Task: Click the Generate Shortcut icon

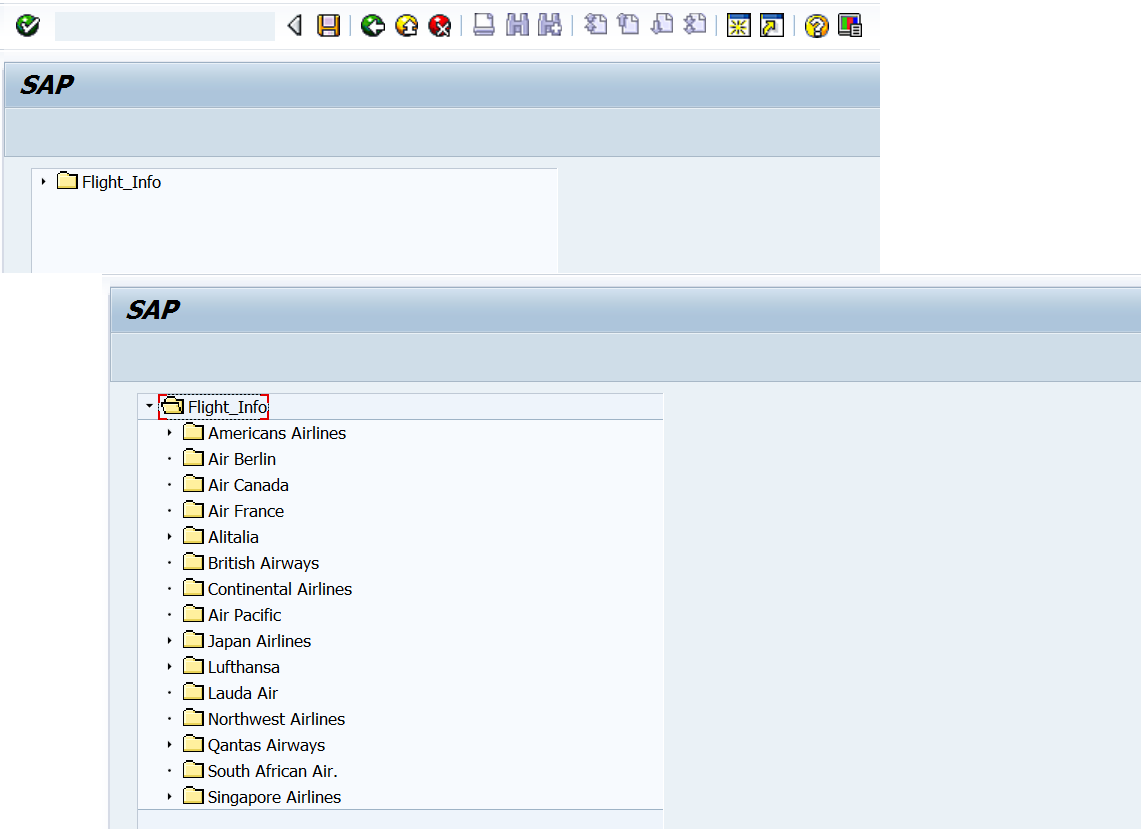Action: 769,25
